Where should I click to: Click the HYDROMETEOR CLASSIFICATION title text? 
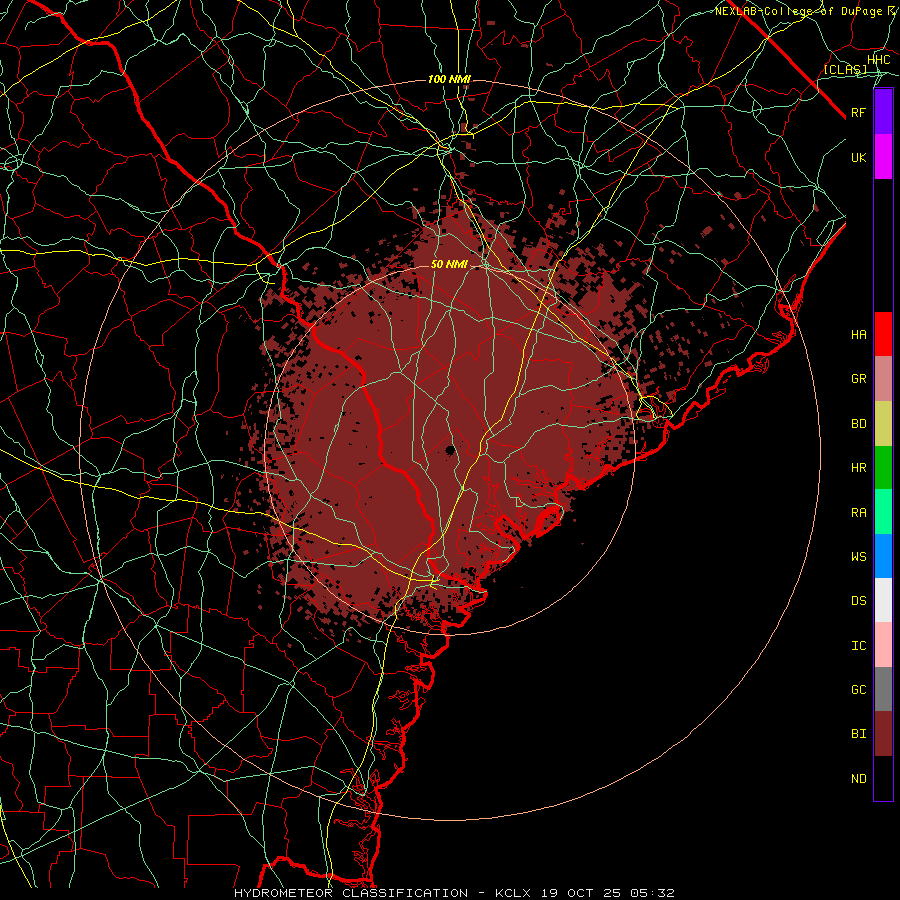351,893
